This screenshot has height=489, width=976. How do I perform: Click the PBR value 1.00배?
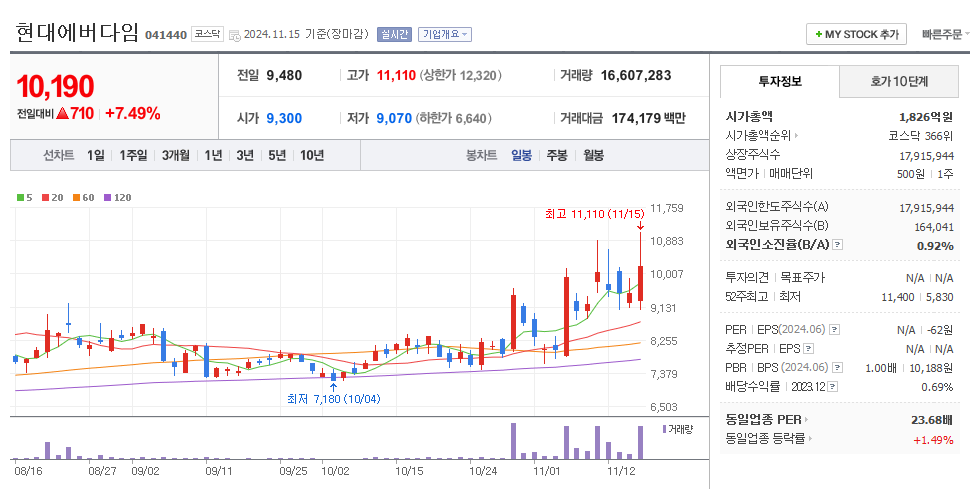[881, 368]
